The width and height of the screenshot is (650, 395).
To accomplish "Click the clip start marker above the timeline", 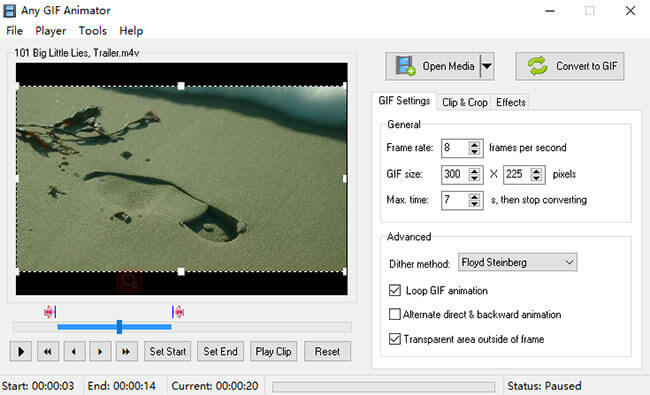I will tap(50, 312).
